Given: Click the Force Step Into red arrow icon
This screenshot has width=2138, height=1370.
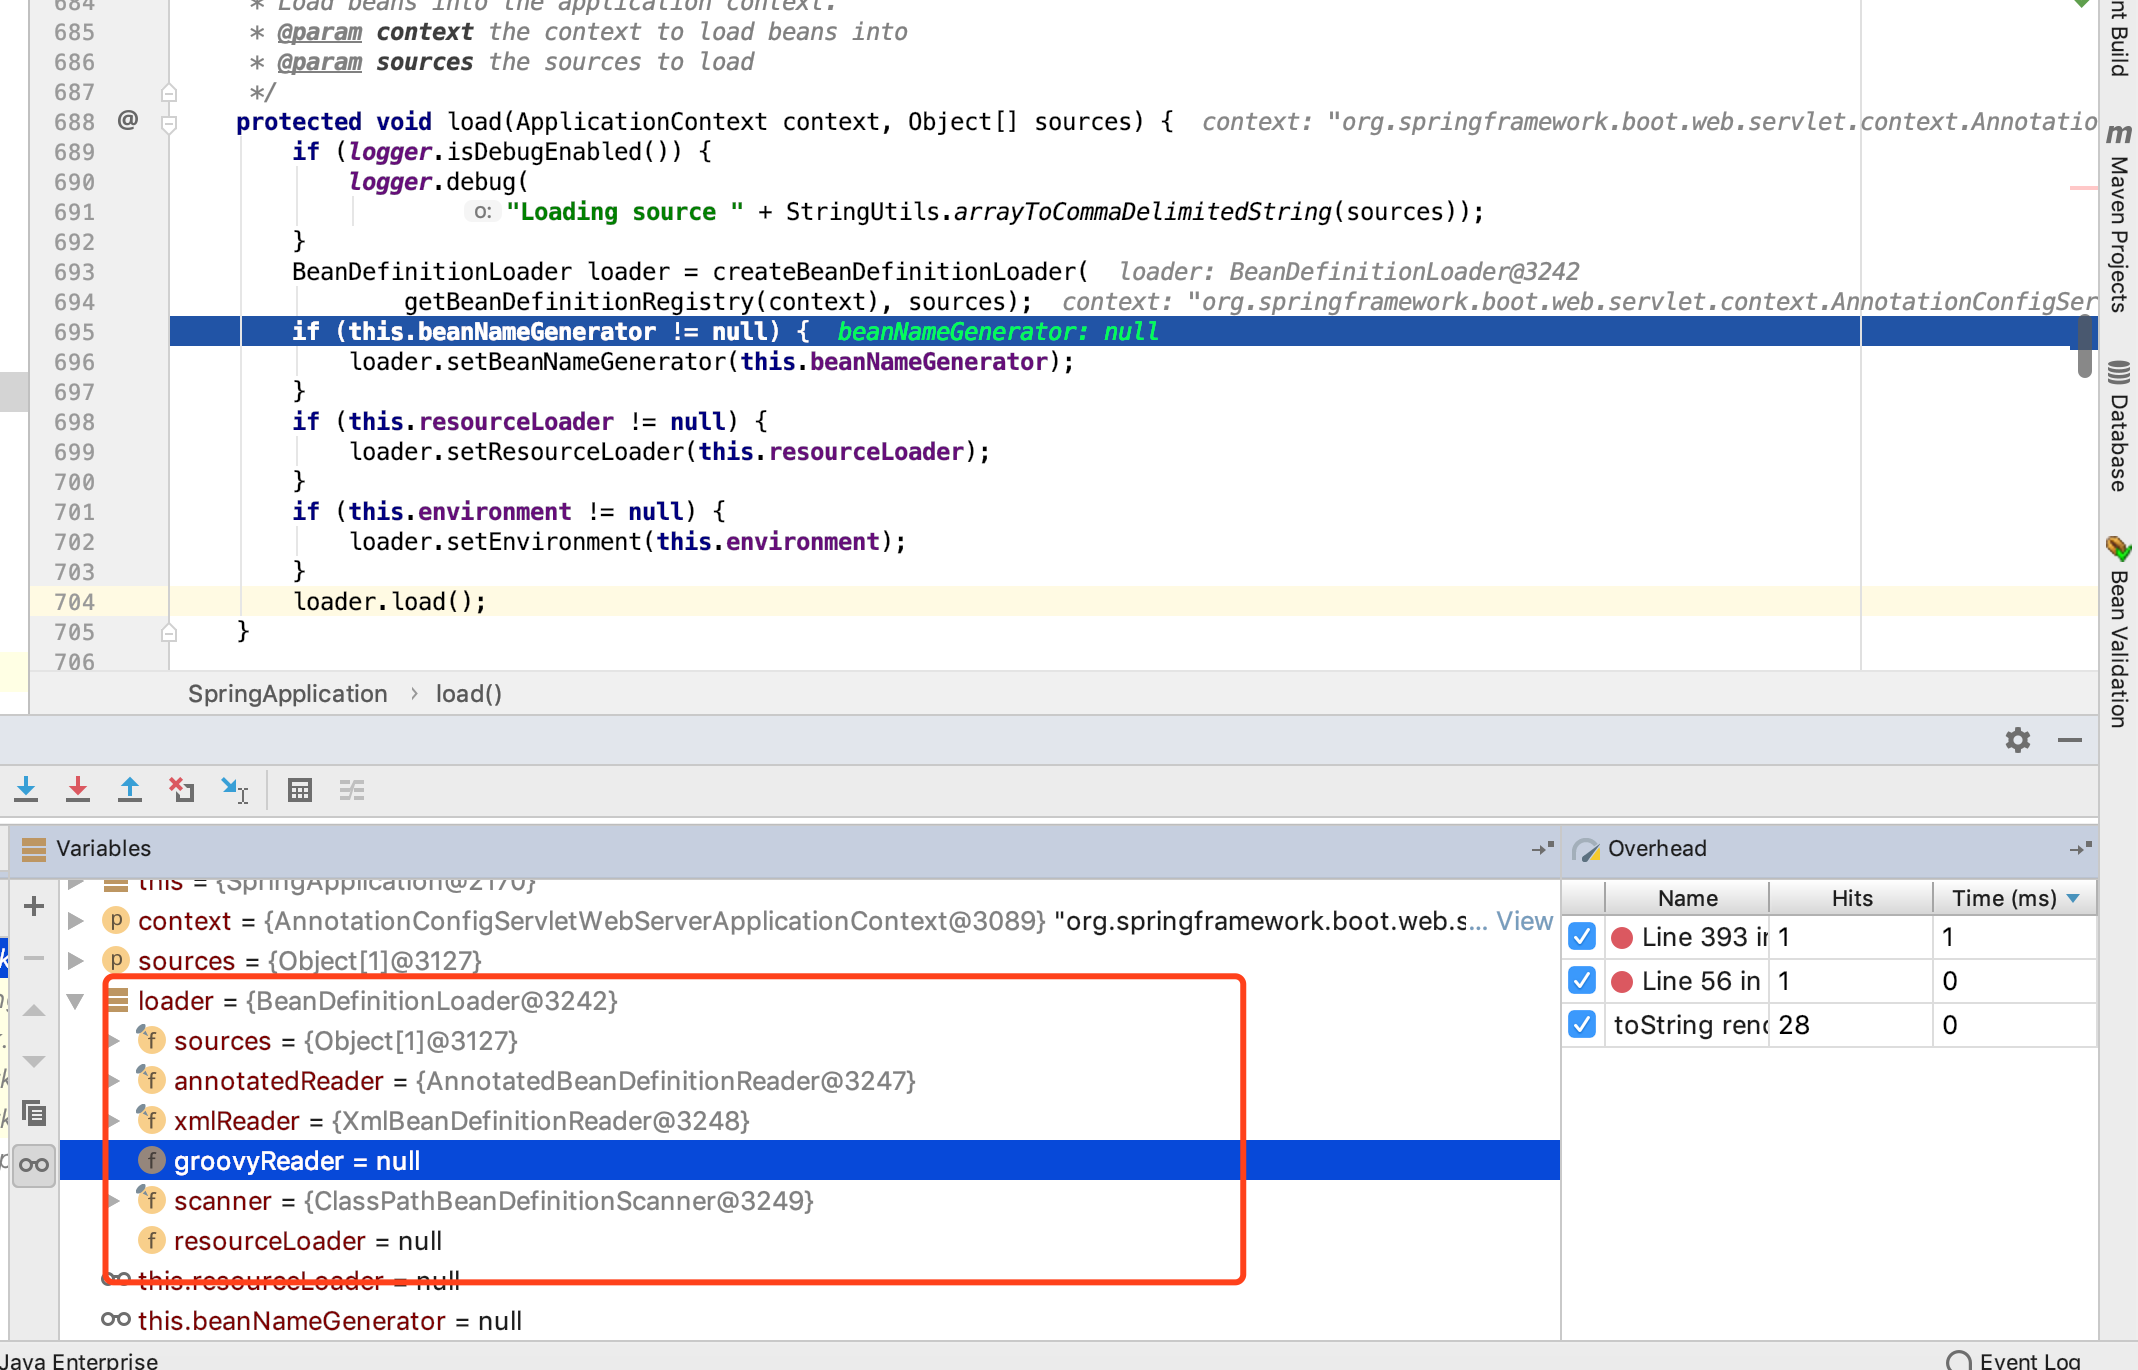Looking at the screenshot, I should (78, 790).
